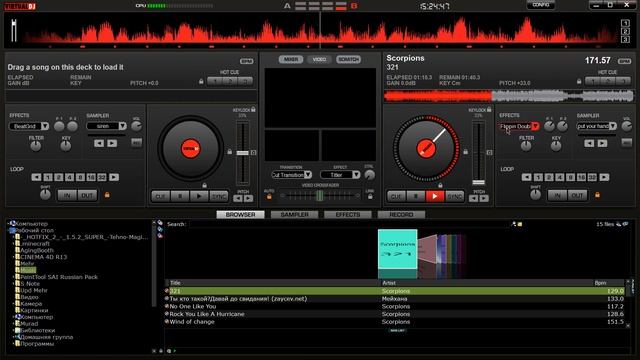
Task: Click the right deck KEY knob
Action: tap(556, 146)
